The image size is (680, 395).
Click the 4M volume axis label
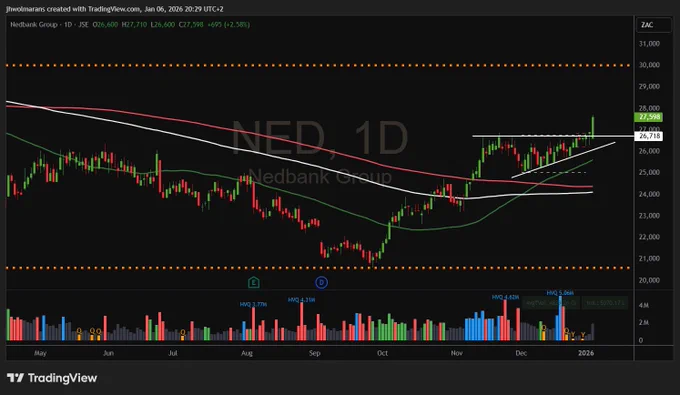[x=644, y=305]
